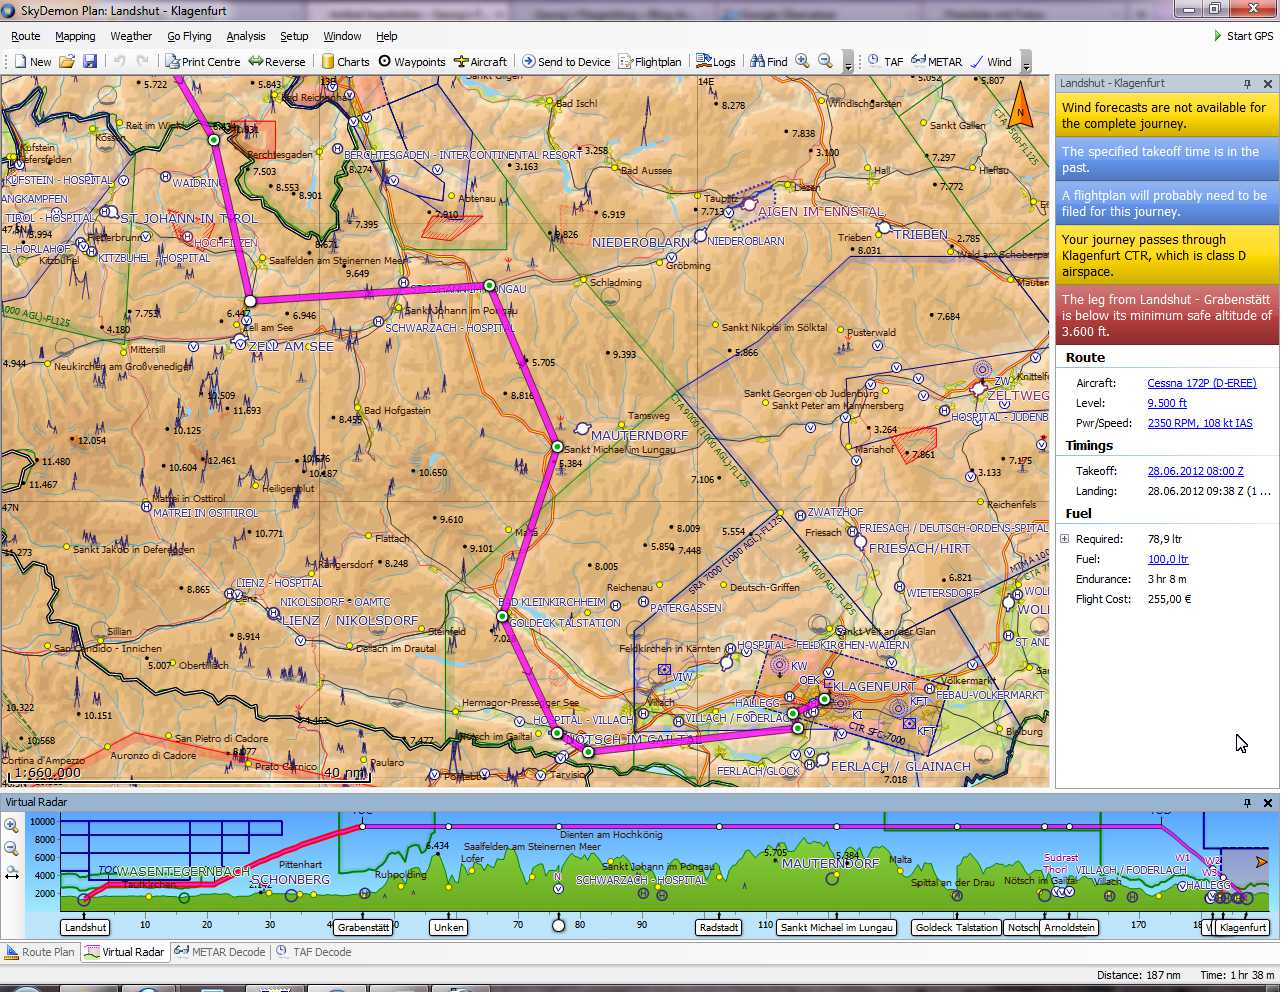Viewport: 1281px width, 992px height.
Task: Select Landshut label in radar profile
Action: (85, 927)
